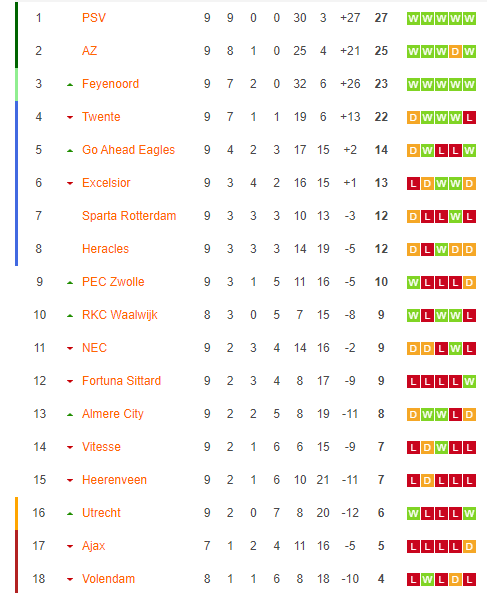Select Go Ahead Eagles link

click(x=129, y=150)
